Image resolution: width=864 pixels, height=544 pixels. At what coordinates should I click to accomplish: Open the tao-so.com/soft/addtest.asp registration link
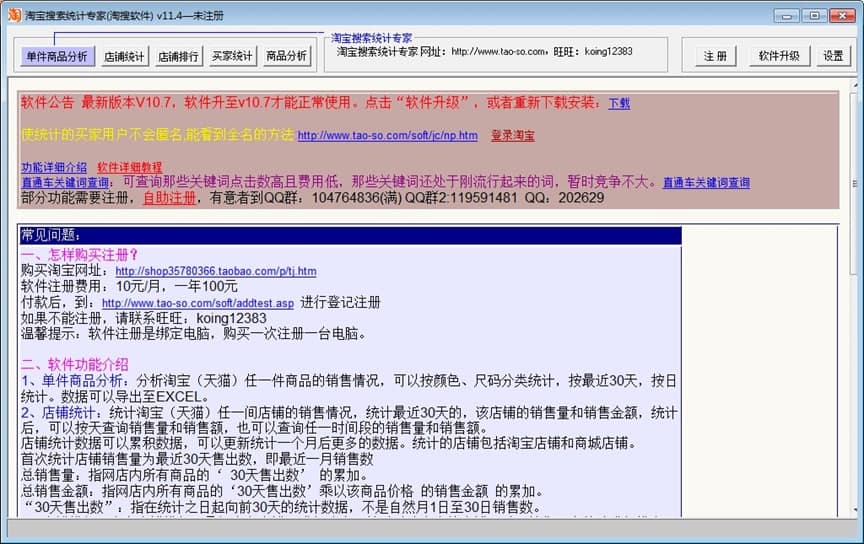[198, 303]
